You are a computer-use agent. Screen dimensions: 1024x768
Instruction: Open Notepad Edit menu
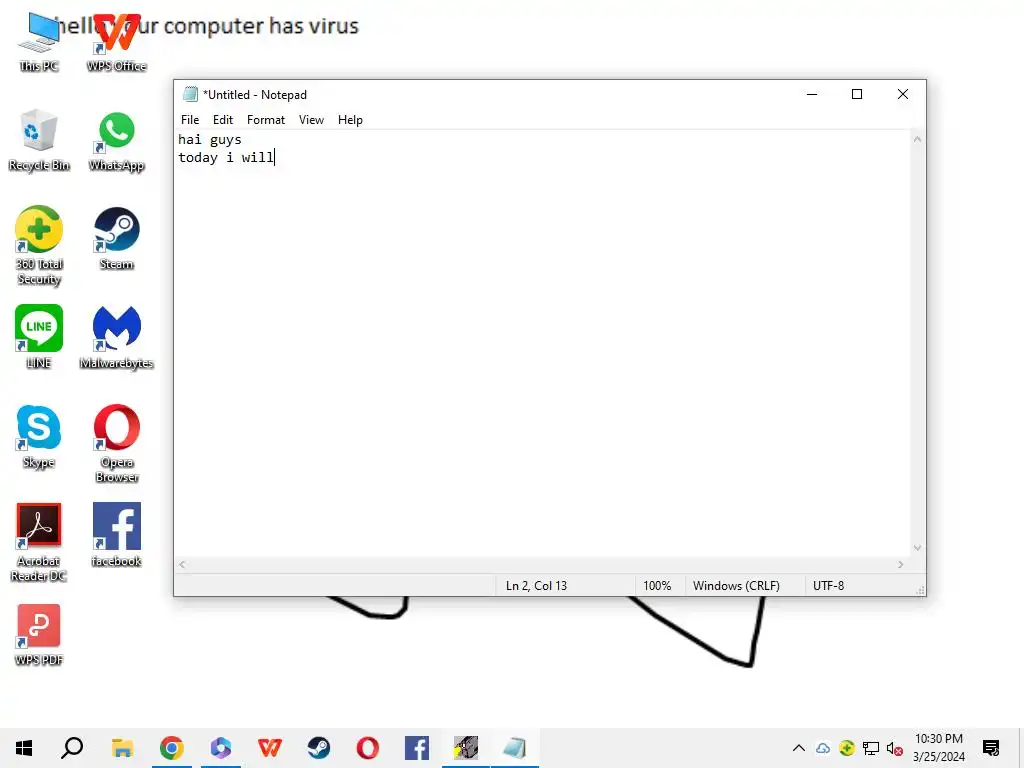point(223,120)
